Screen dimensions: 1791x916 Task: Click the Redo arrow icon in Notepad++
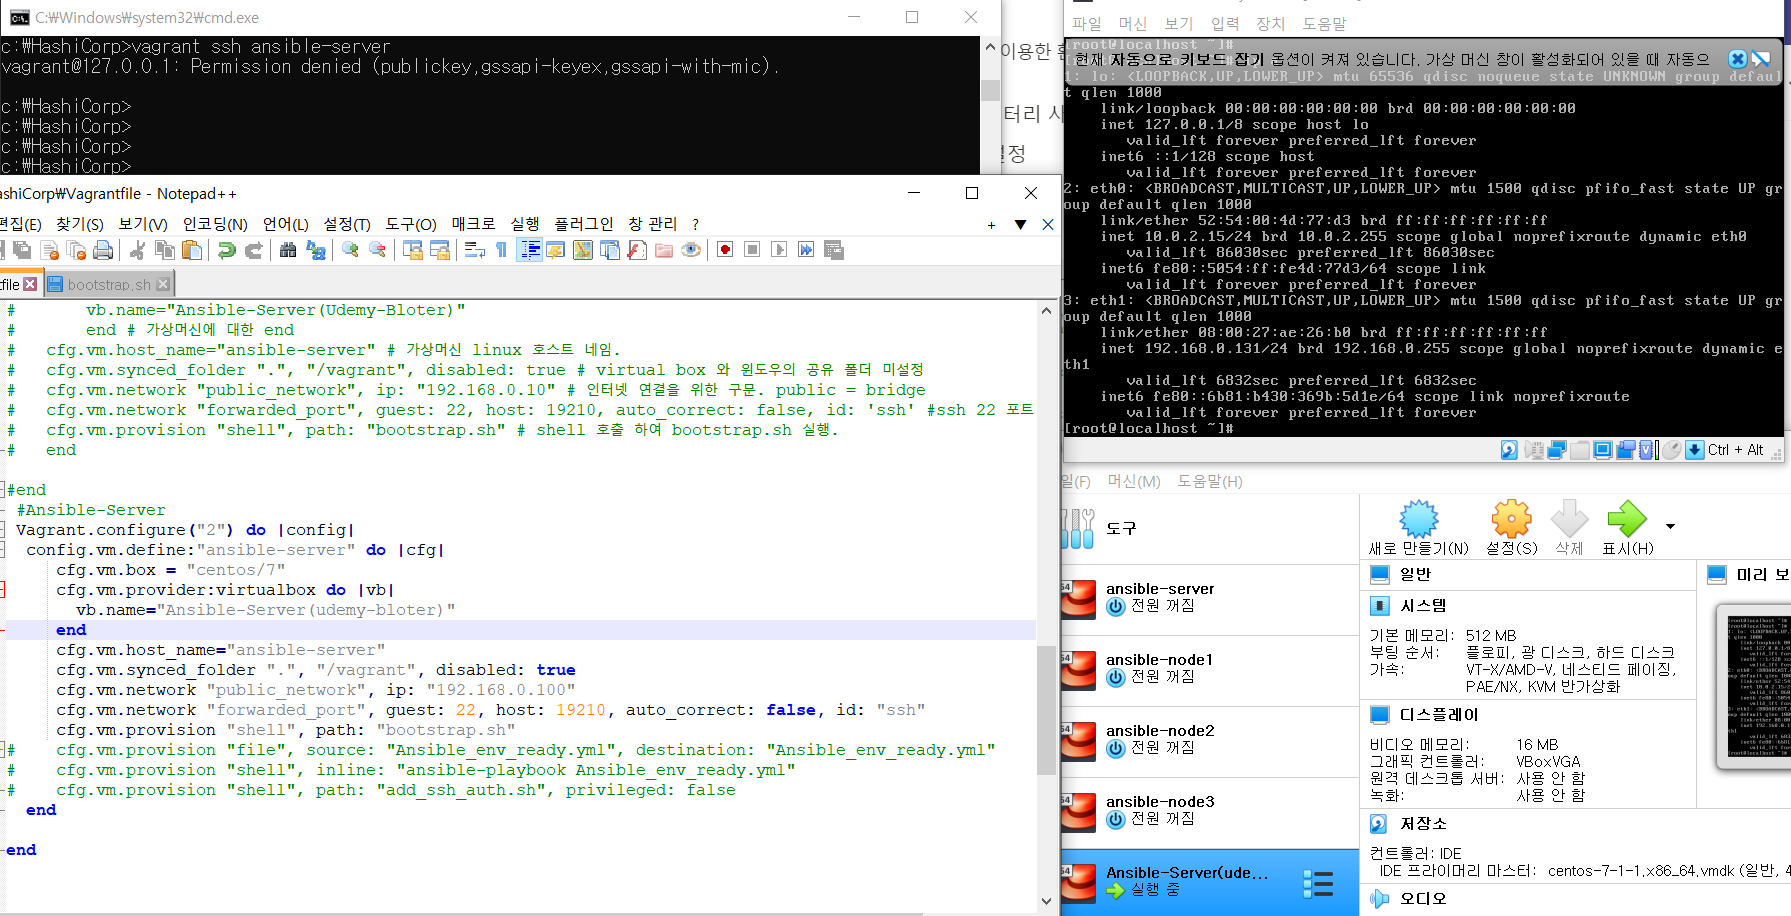[x=254, y=250]
